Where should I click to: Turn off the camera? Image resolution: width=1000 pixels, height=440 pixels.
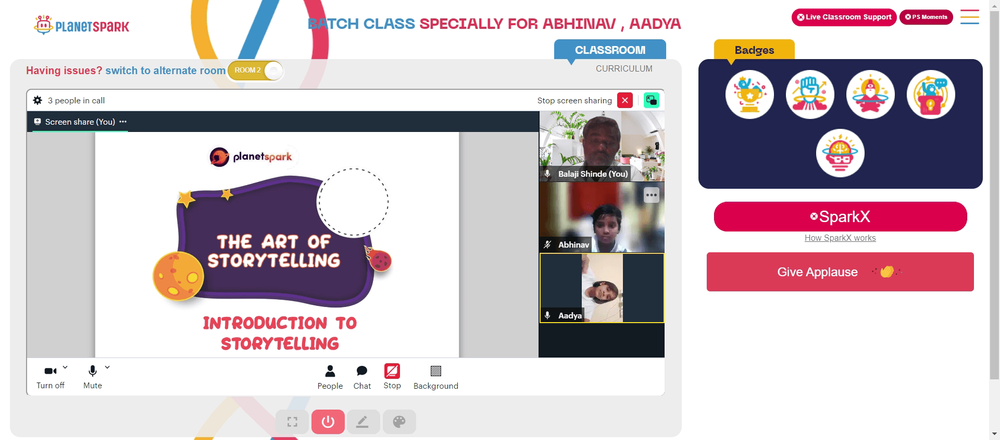tap(50, 377)
